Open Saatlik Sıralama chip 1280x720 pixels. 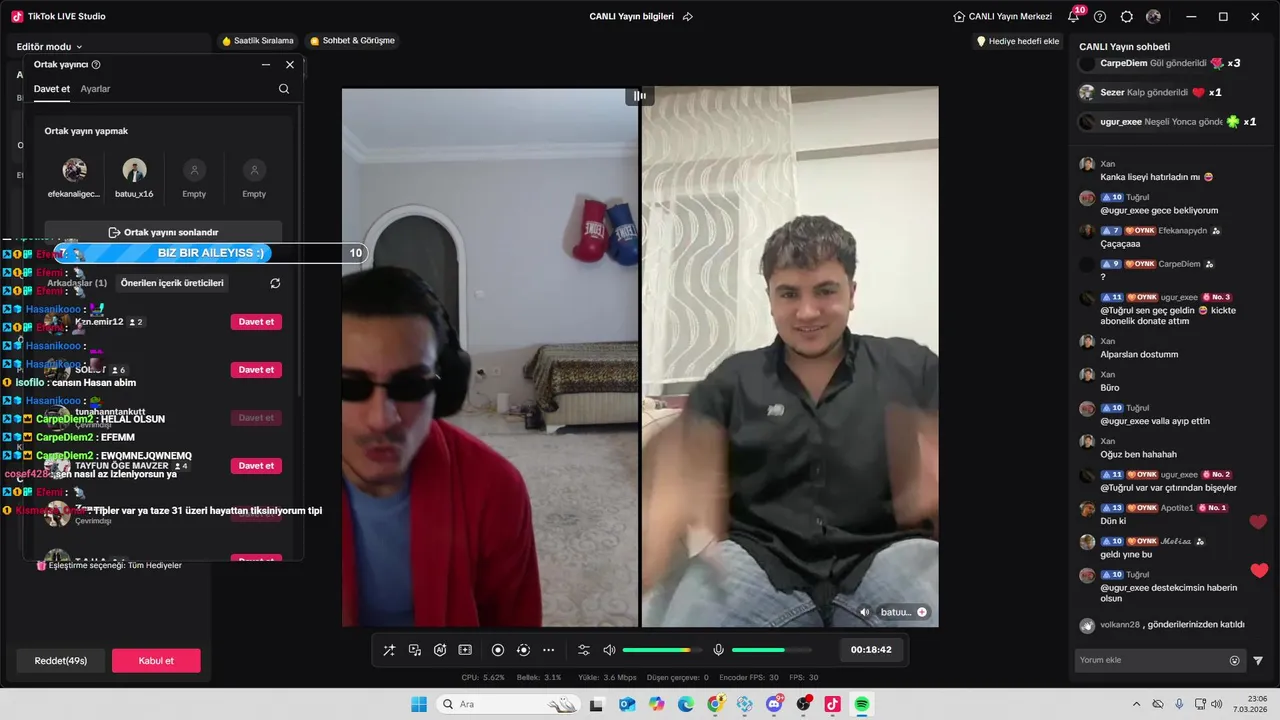pos(258,41)
